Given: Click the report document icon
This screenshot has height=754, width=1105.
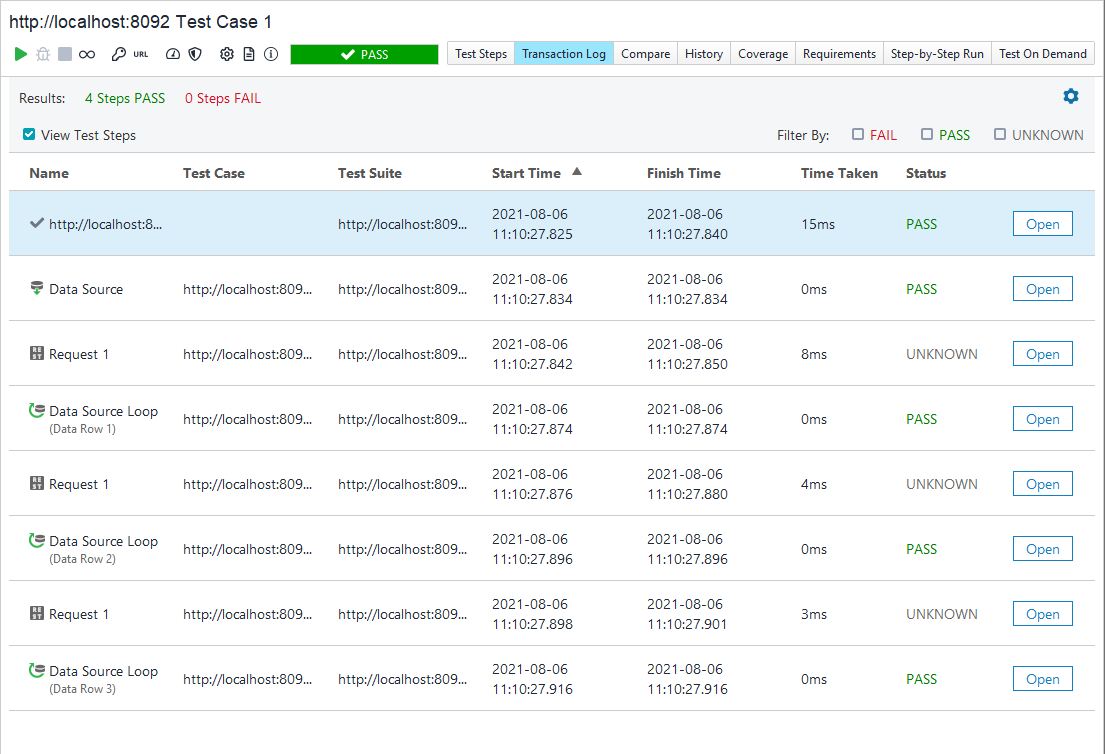Looking at the screenshot, I should pos(250,54).
